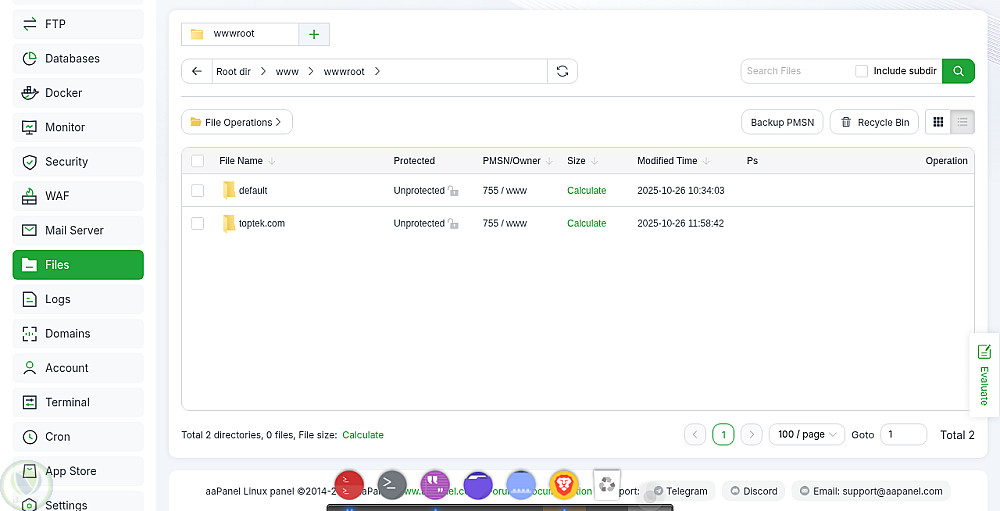Open the Databases sidebar item
1000x511 pixels.
tap(78, 59)
